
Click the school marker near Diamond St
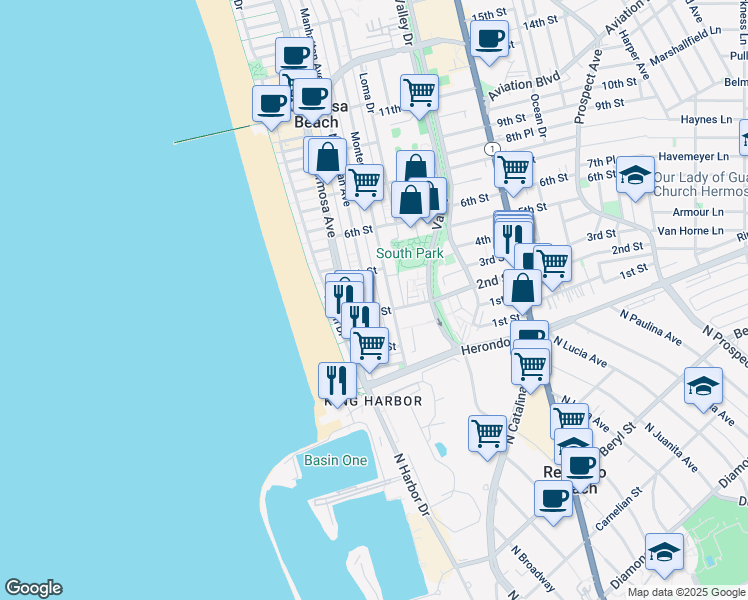665,554
